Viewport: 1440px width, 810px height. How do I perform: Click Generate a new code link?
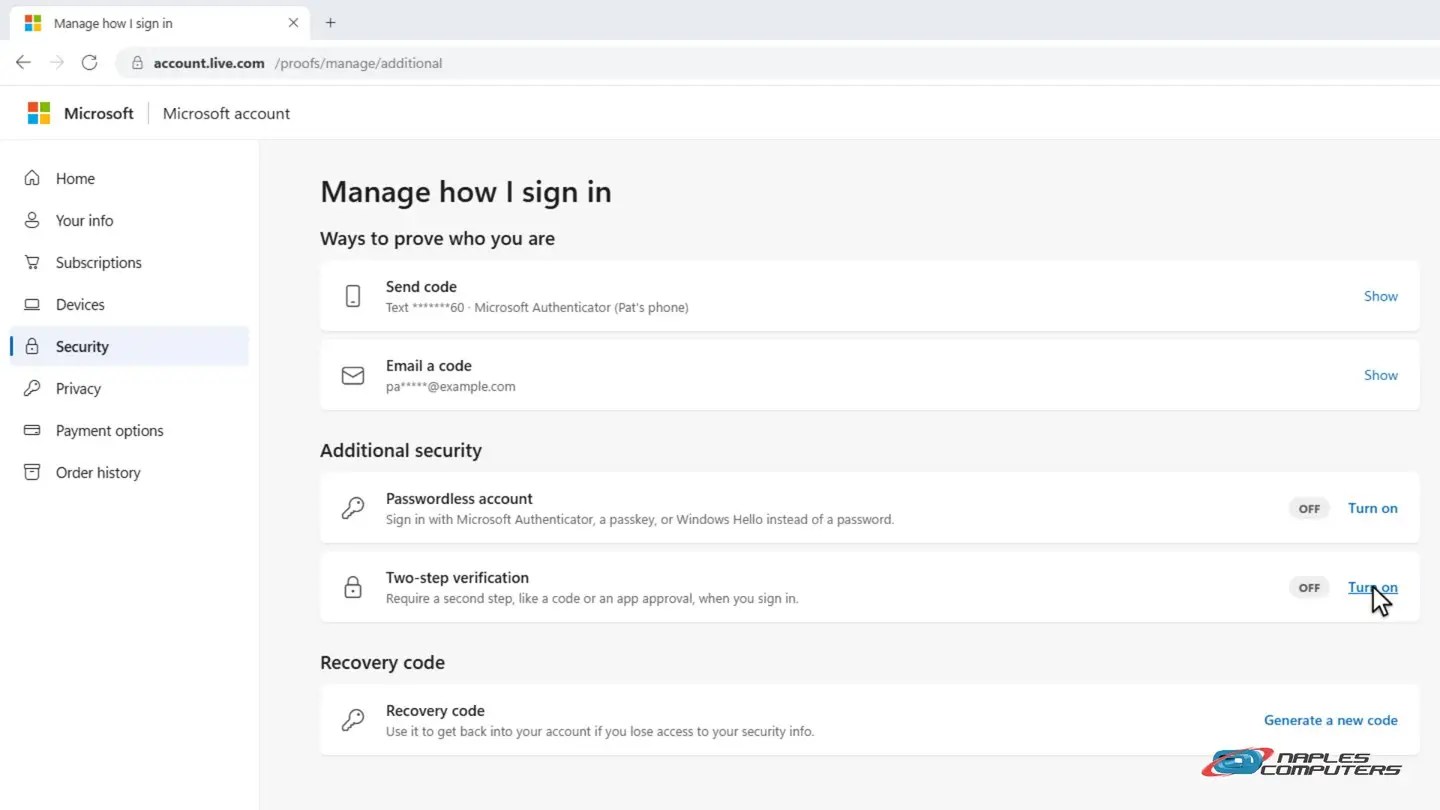click(x=1331, y=720)
